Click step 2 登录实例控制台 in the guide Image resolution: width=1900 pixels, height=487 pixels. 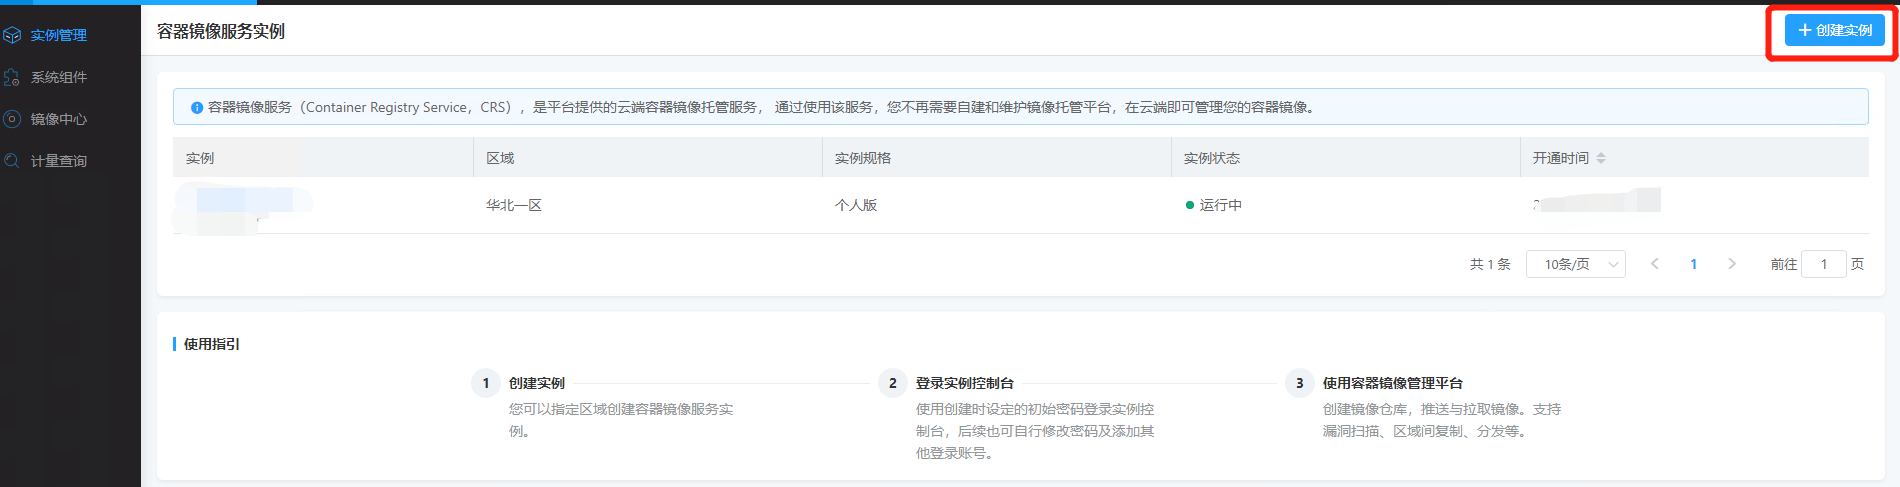click(x=965, y=383)
